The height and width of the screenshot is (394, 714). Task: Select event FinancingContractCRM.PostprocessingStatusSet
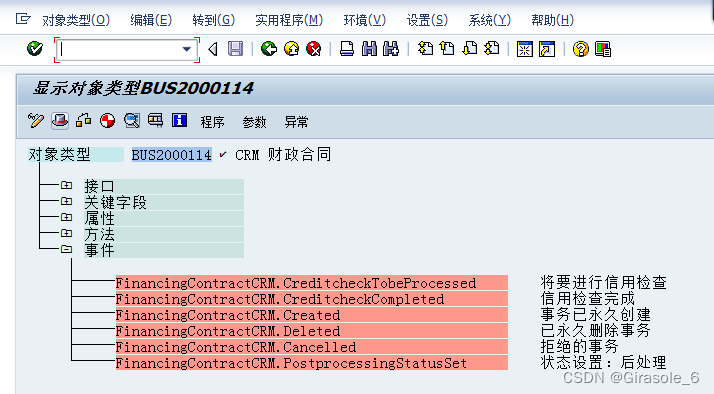click(311, 363)
